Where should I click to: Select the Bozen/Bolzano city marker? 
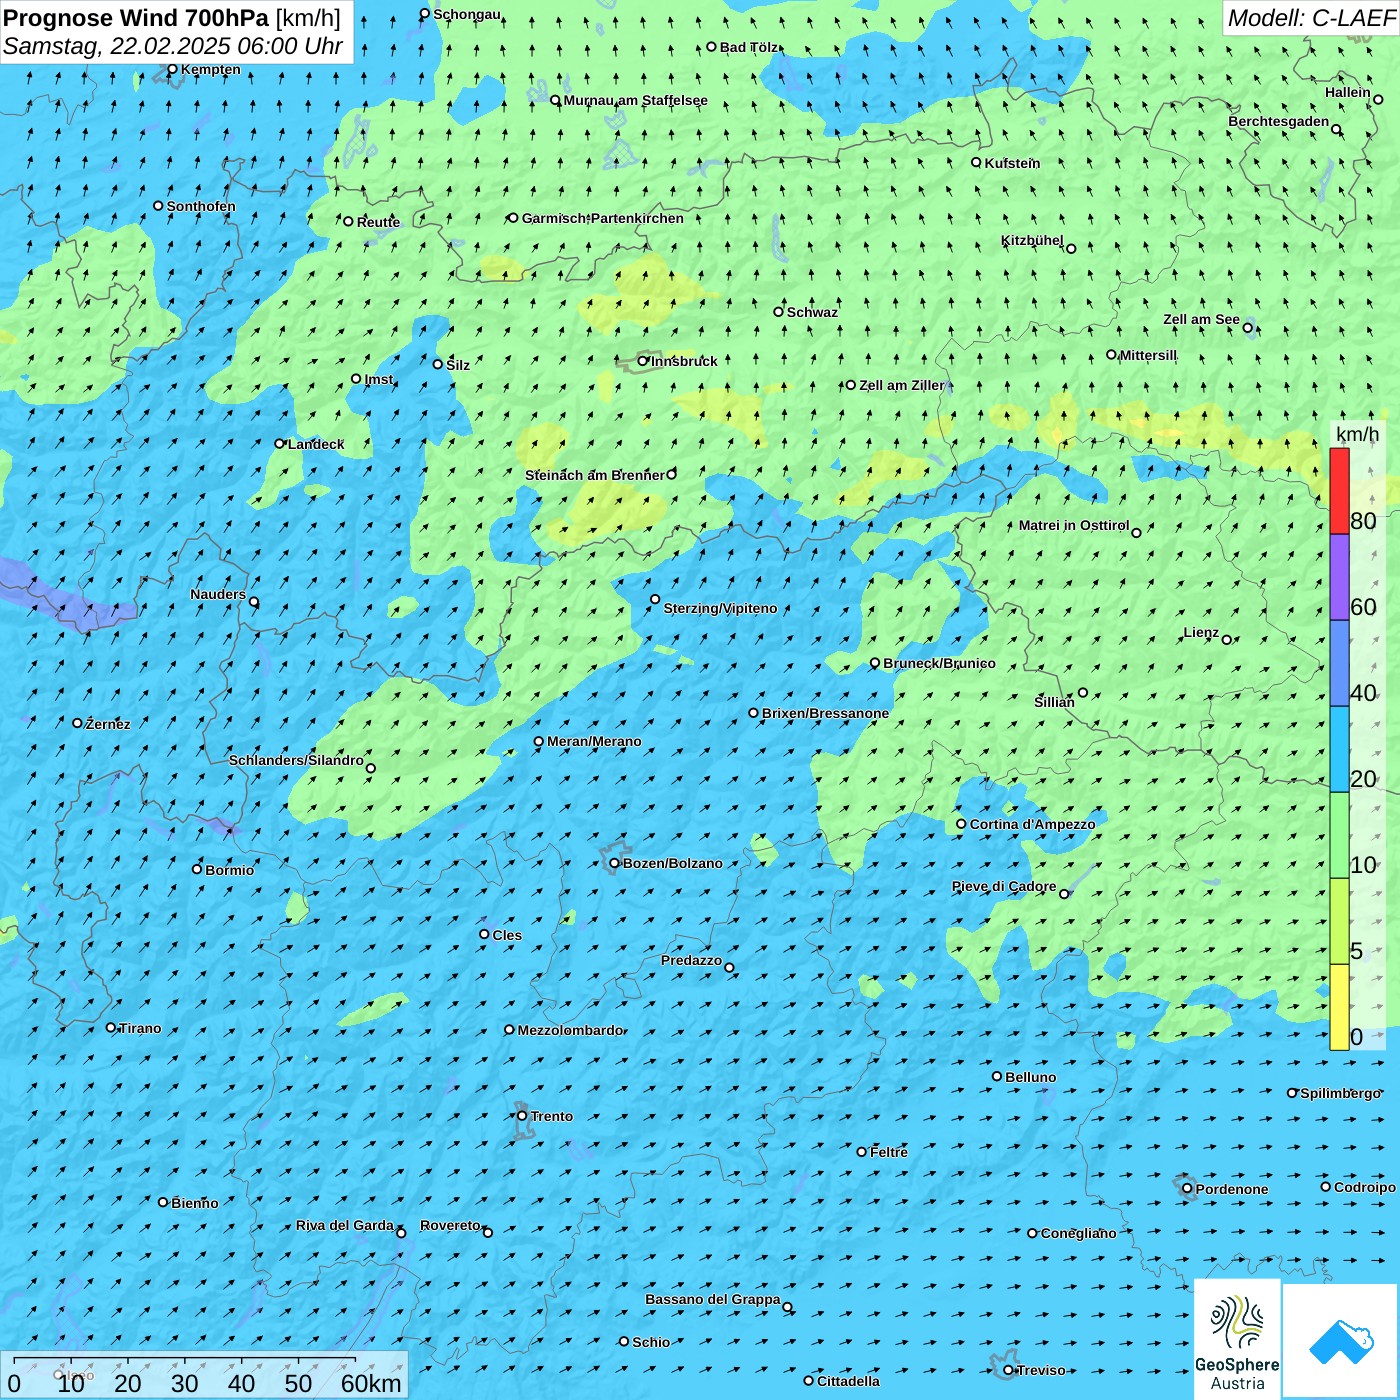click(614, 863)
